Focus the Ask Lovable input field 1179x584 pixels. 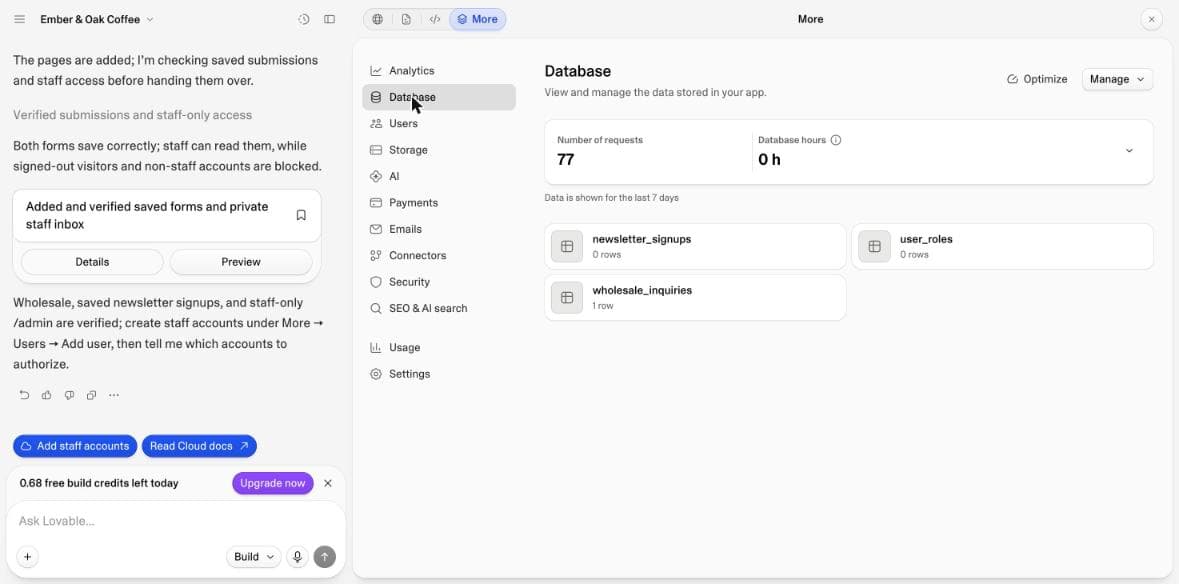176,521
